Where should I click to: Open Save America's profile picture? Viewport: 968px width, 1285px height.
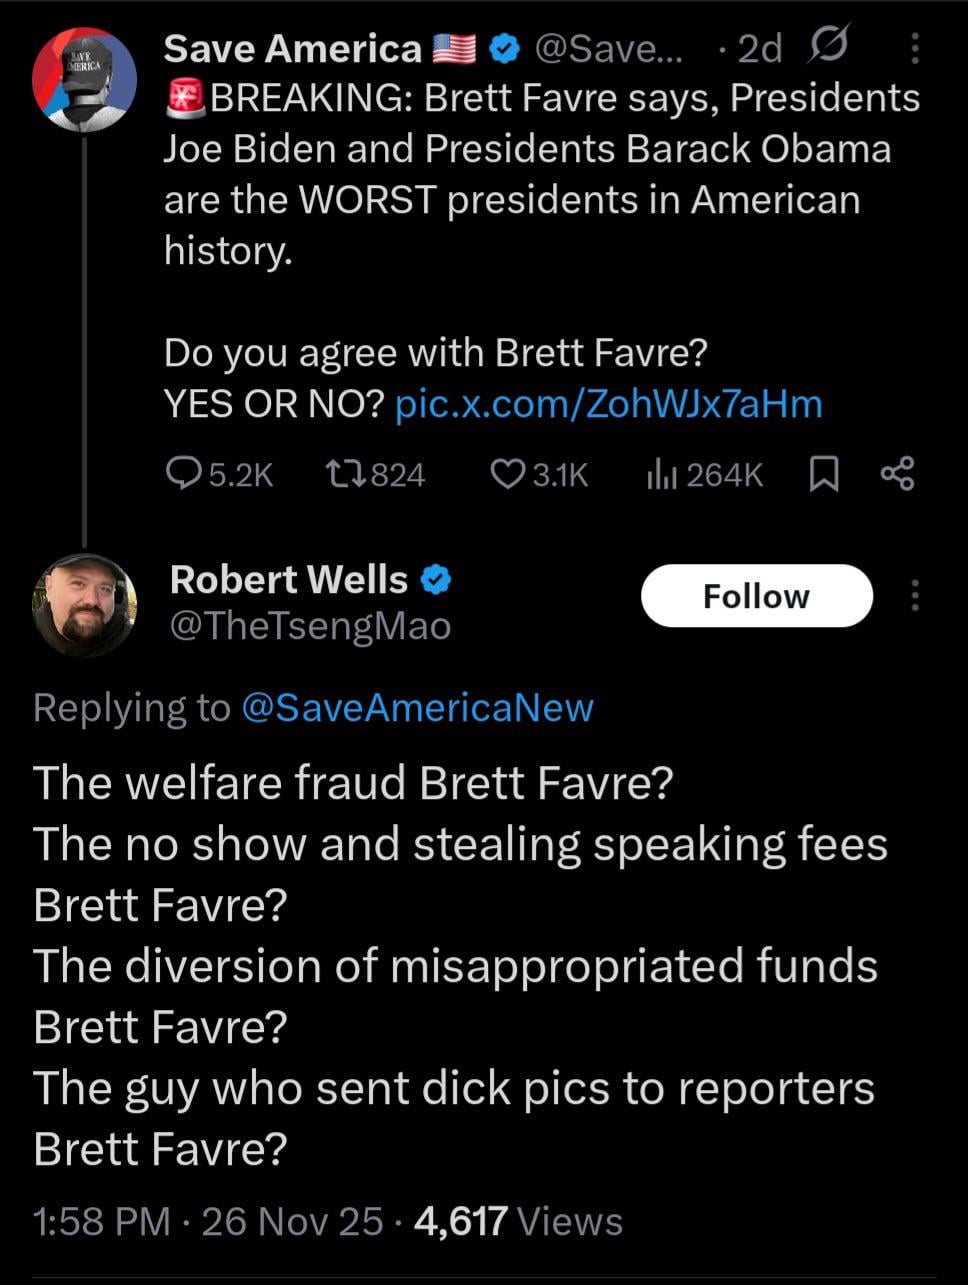[84, 80]
